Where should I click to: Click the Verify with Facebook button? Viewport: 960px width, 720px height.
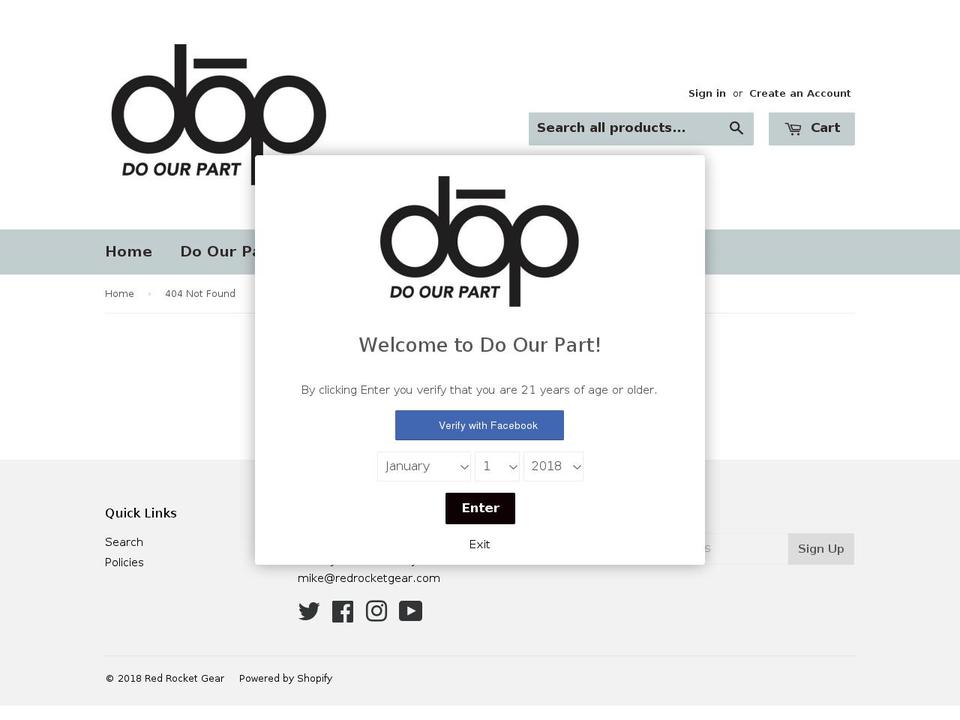point(479,425)
